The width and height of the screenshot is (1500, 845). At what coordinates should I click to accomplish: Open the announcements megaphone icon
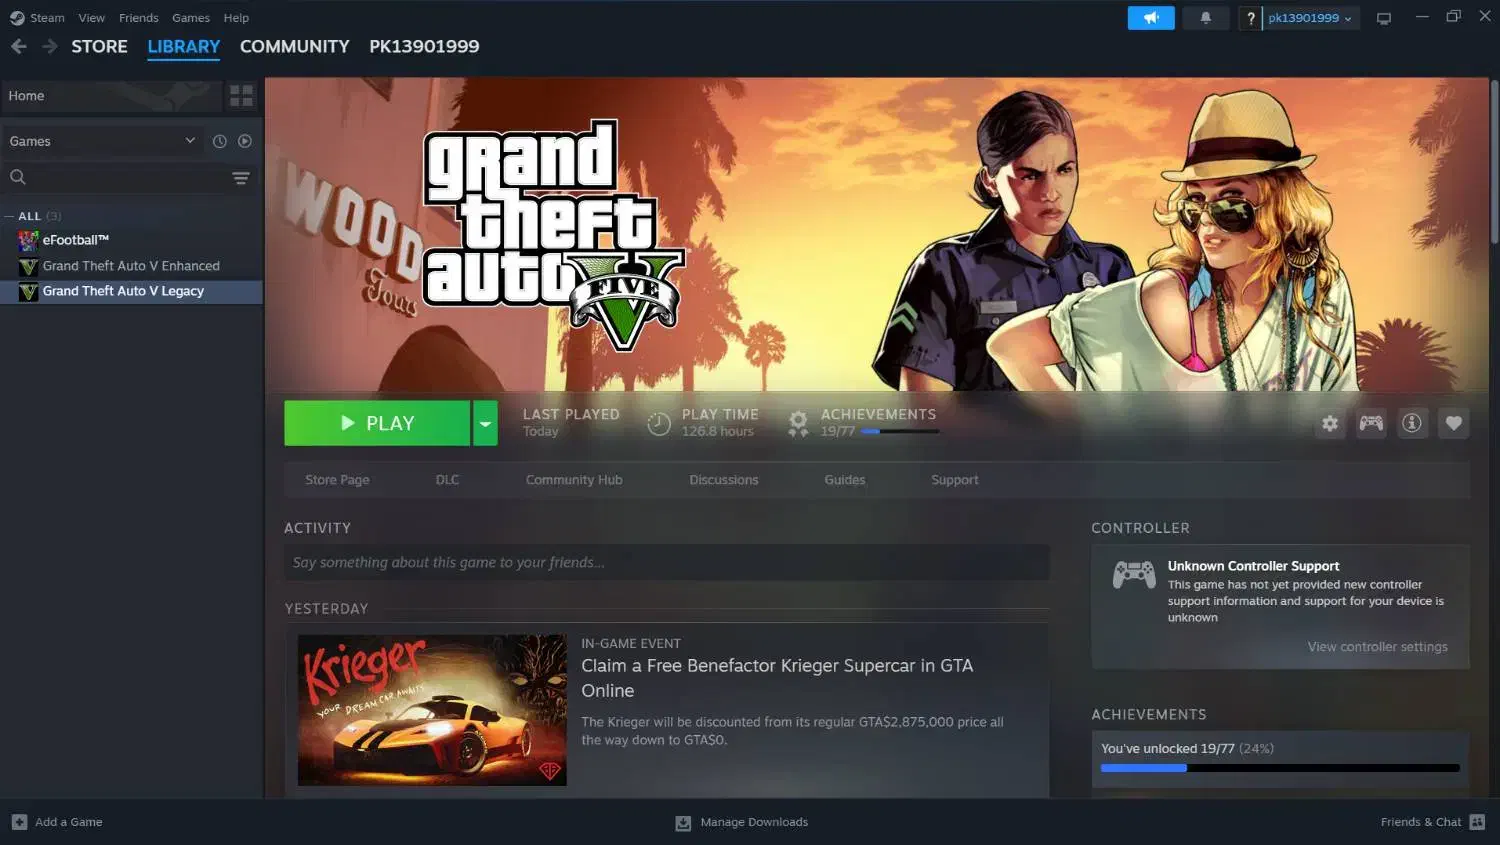point(1150,17)
